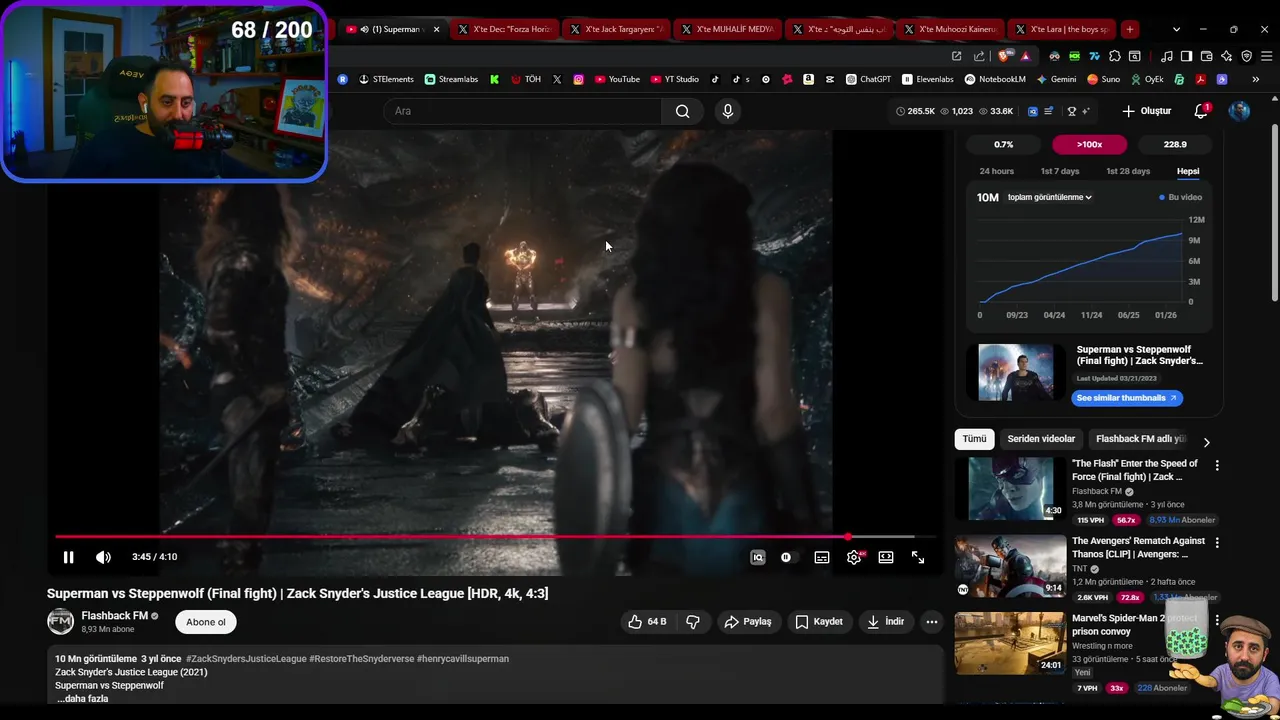Image resolution: width=1280 pixels, height=720 pixels.
Task: Pause the video with the pause button
Action: click(68, 557)
